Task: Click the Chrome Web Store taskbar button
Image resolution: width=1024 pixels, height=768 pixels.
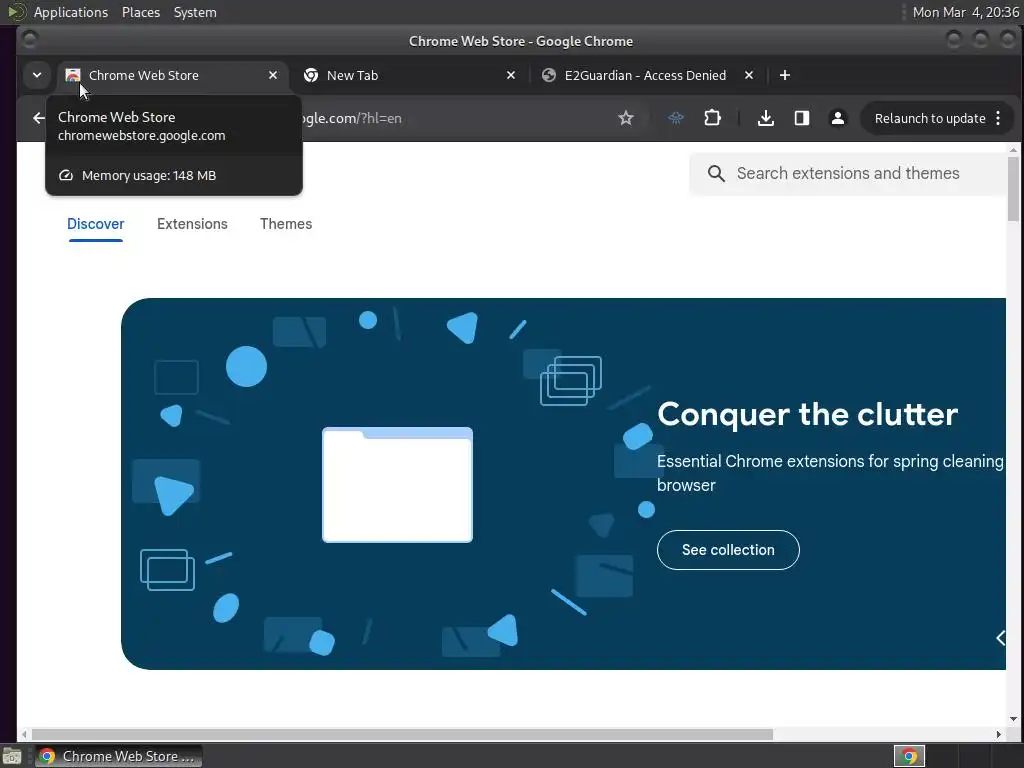Action: click(118, 756)
